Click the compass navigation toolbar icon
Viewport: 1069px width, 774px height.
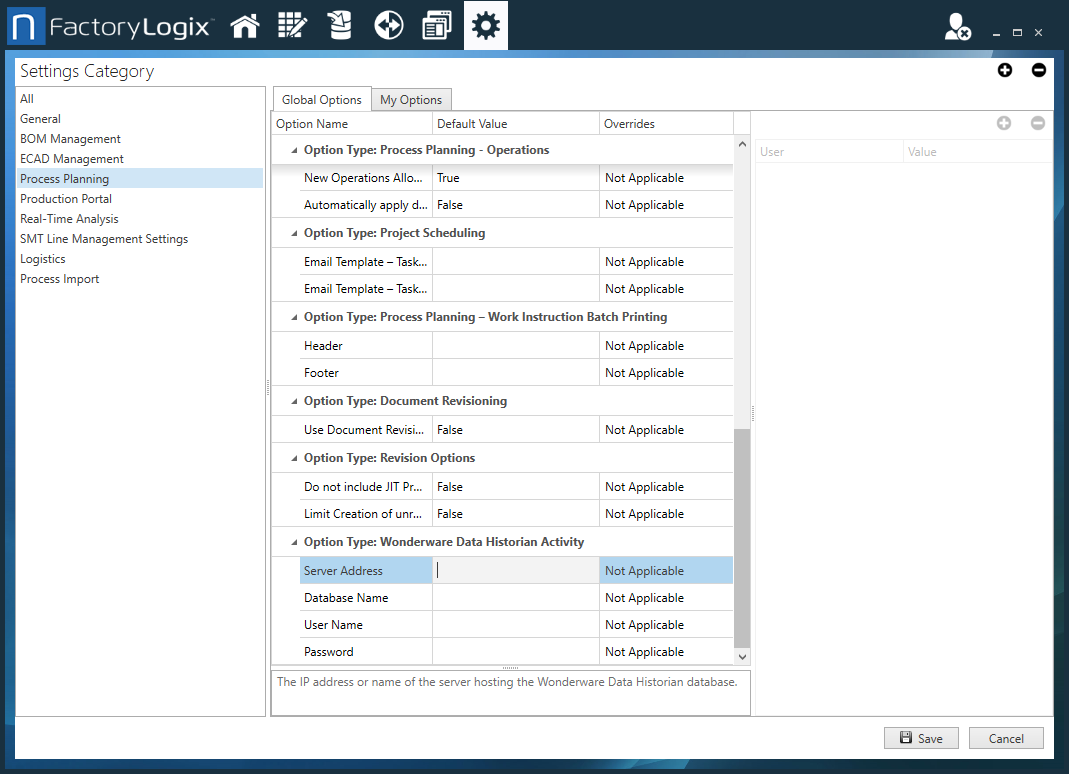coord(388,24)
